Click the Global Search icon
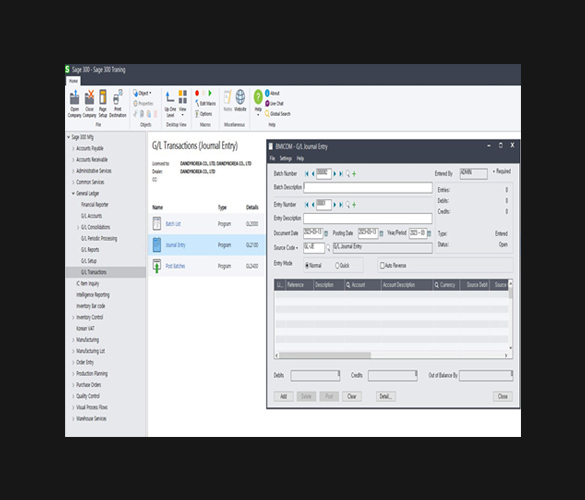The width and height of the screenshot is (585, 500). 267,114
